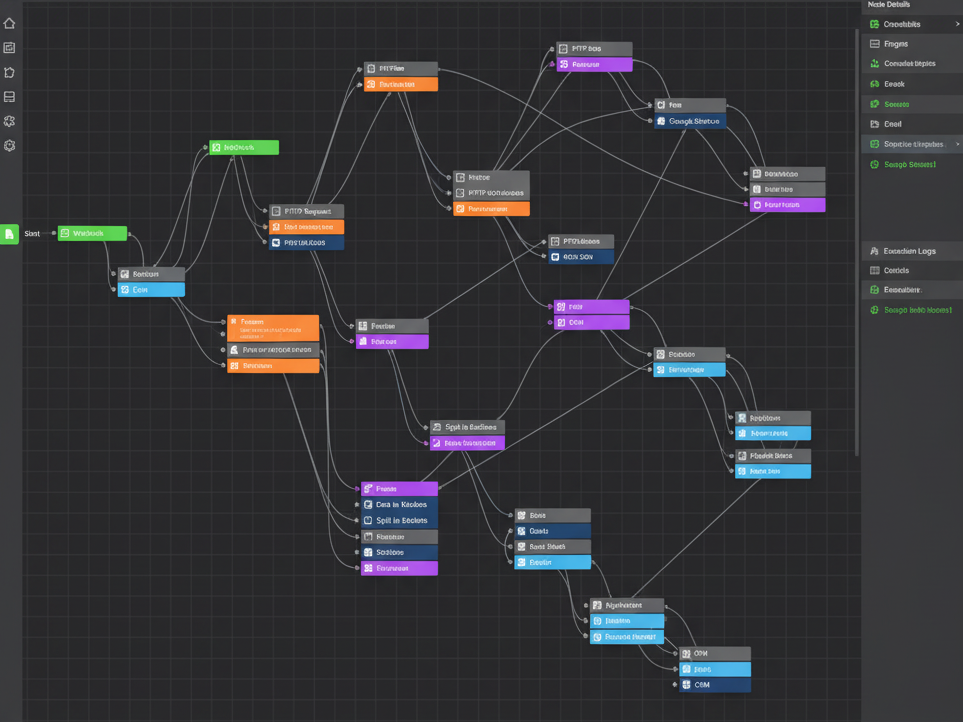This screenshot has width=963, height=722.
Task: Select the gray Split In Batches label
Action: [471, 427]
